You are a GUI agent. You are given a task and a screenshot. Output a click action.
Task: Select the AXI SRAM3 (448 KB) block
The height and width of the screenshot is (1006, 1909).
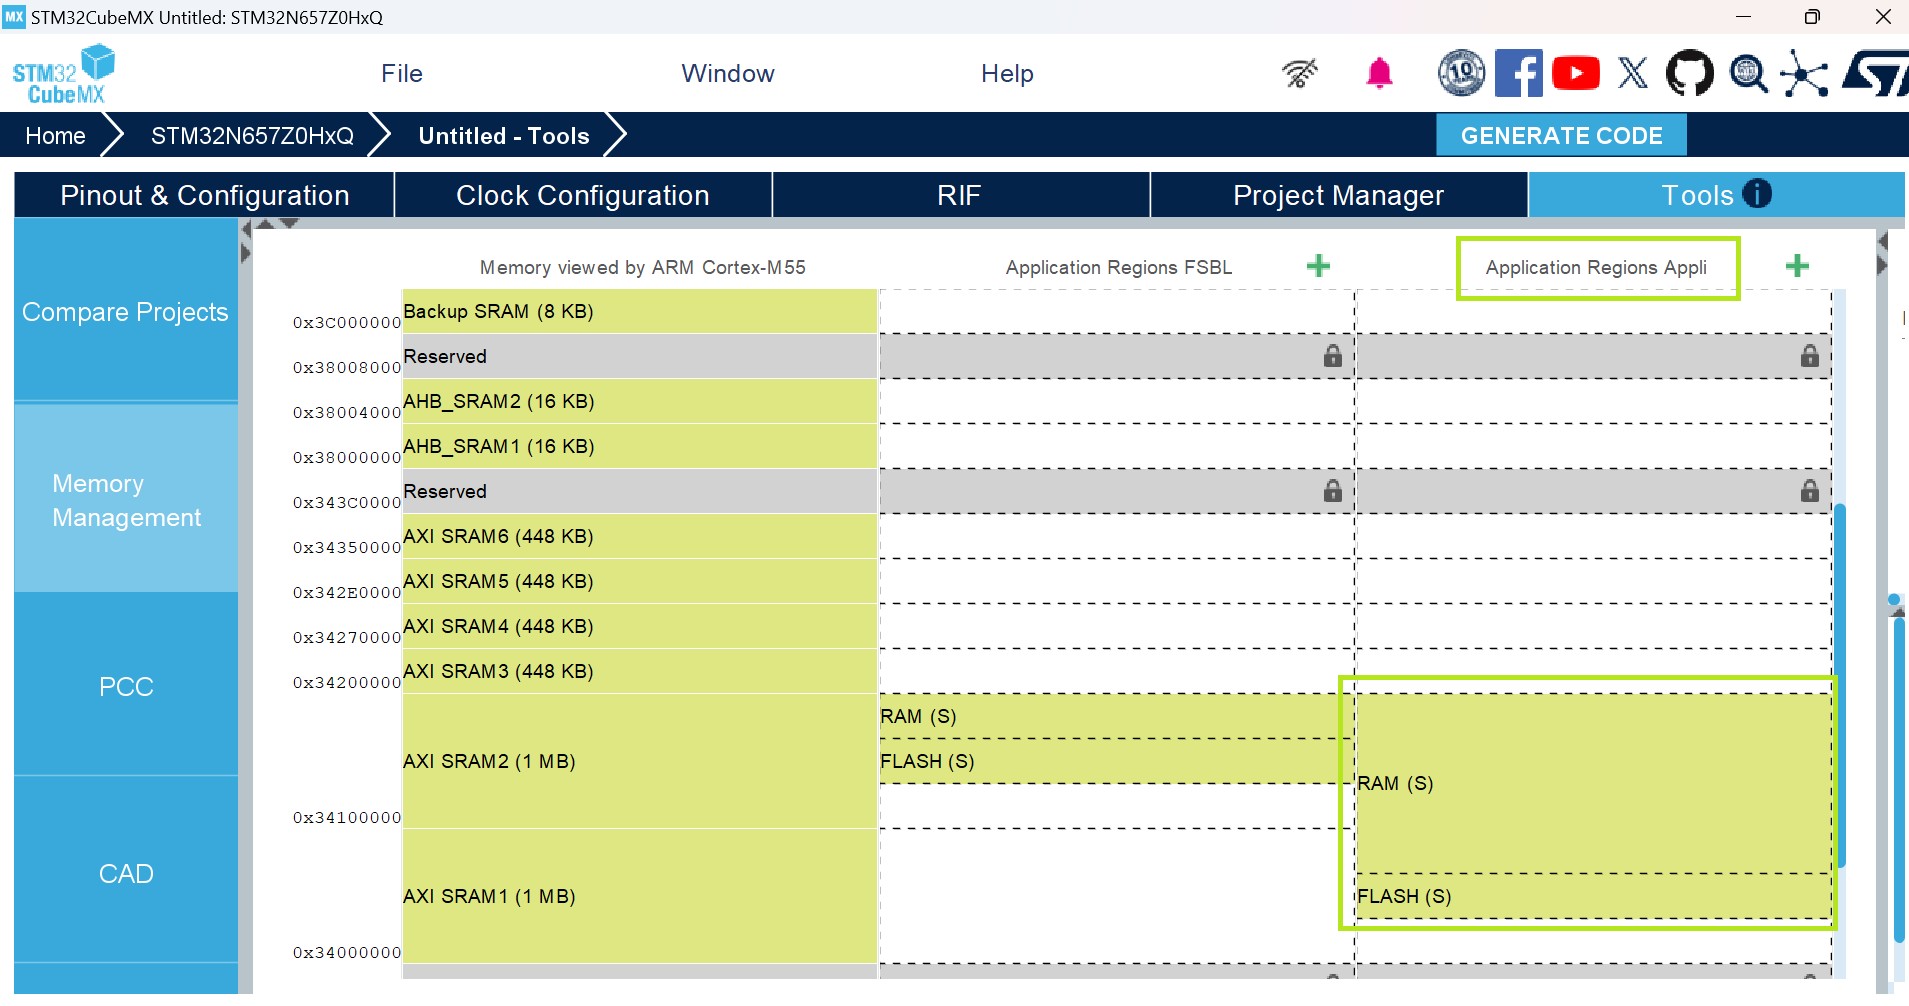click(640, 671)
